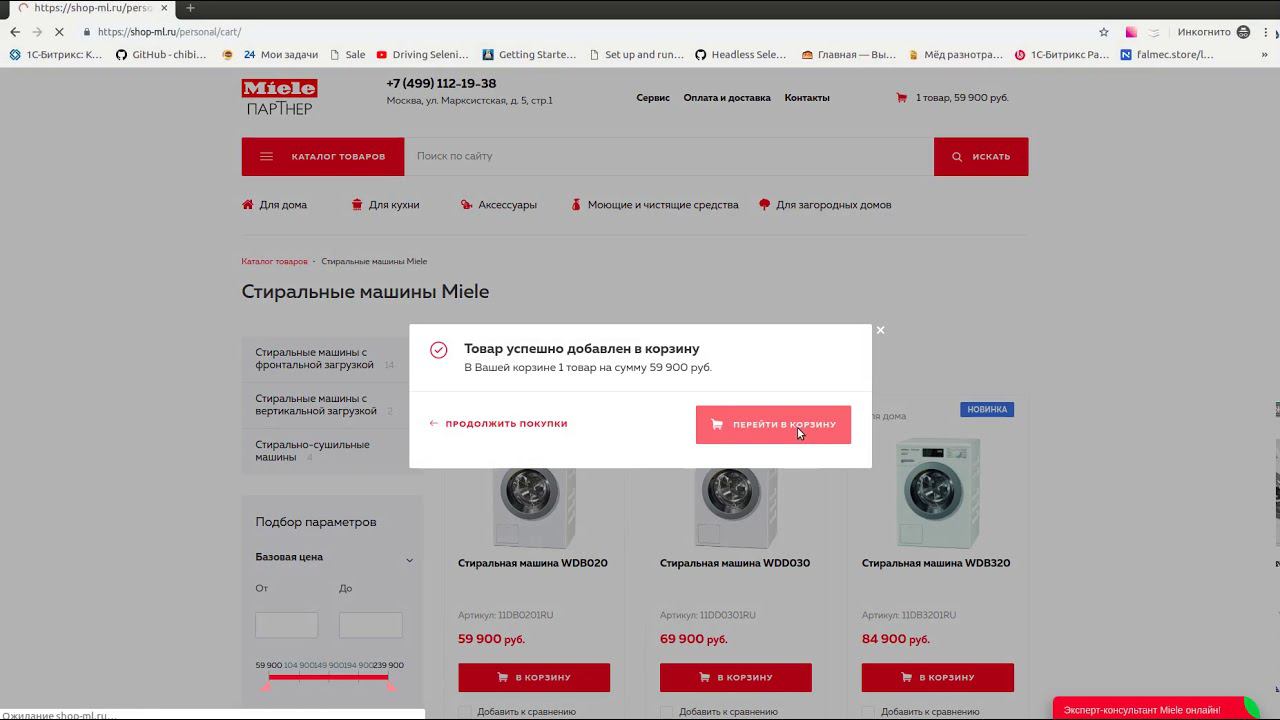Click the pink extension icon in toolbar
This screenshot has width=1280, height=720.
click(x=1131, y=32)
